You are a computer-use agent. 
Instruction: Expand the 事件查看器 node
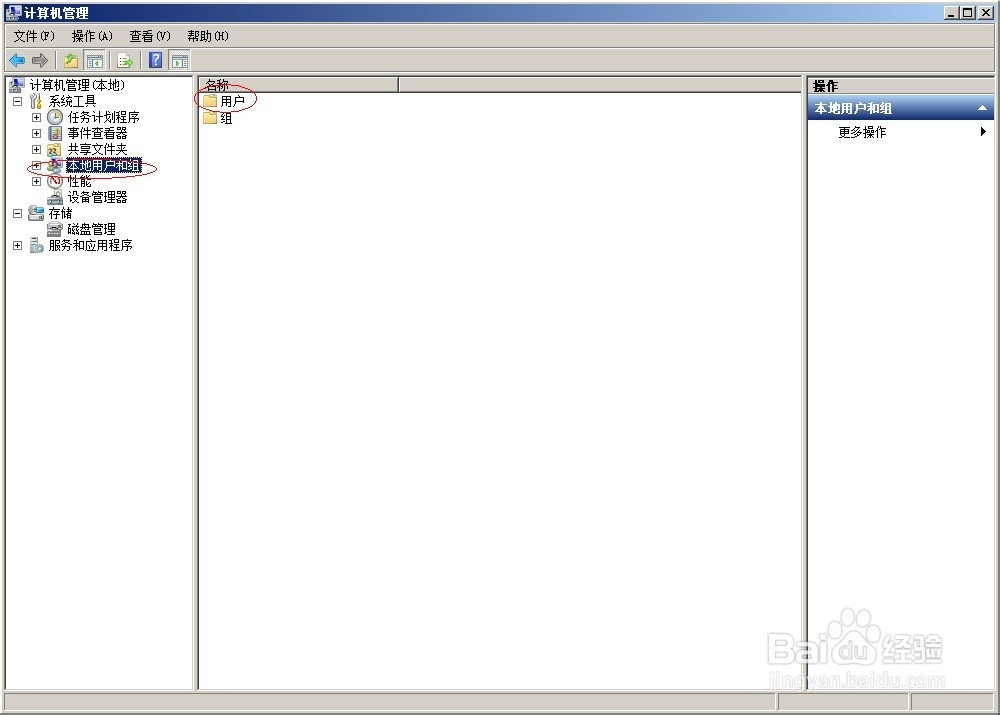click(36, 133)
